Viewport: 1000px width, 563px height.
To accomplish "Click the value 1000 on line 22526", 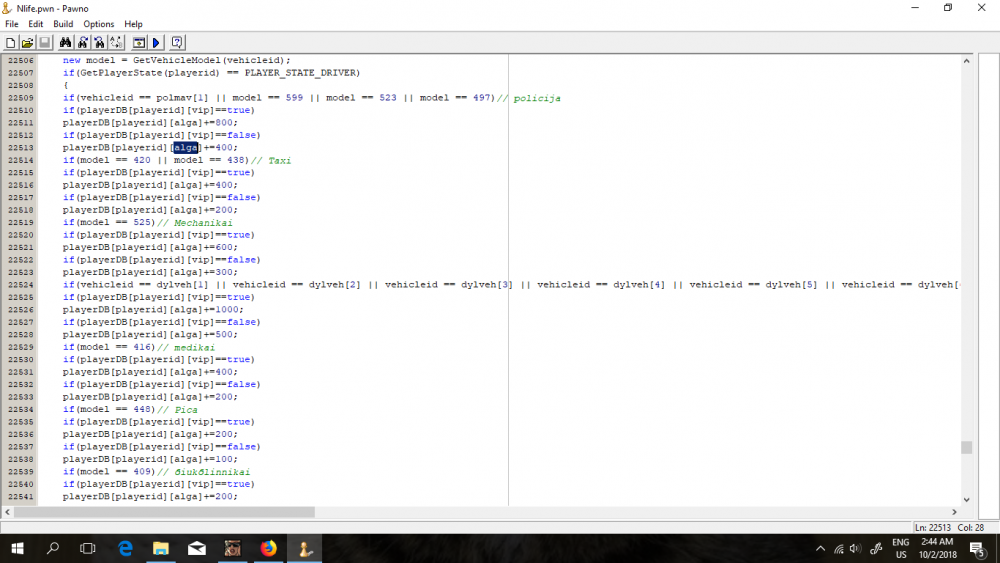I will tap(226, 310).
